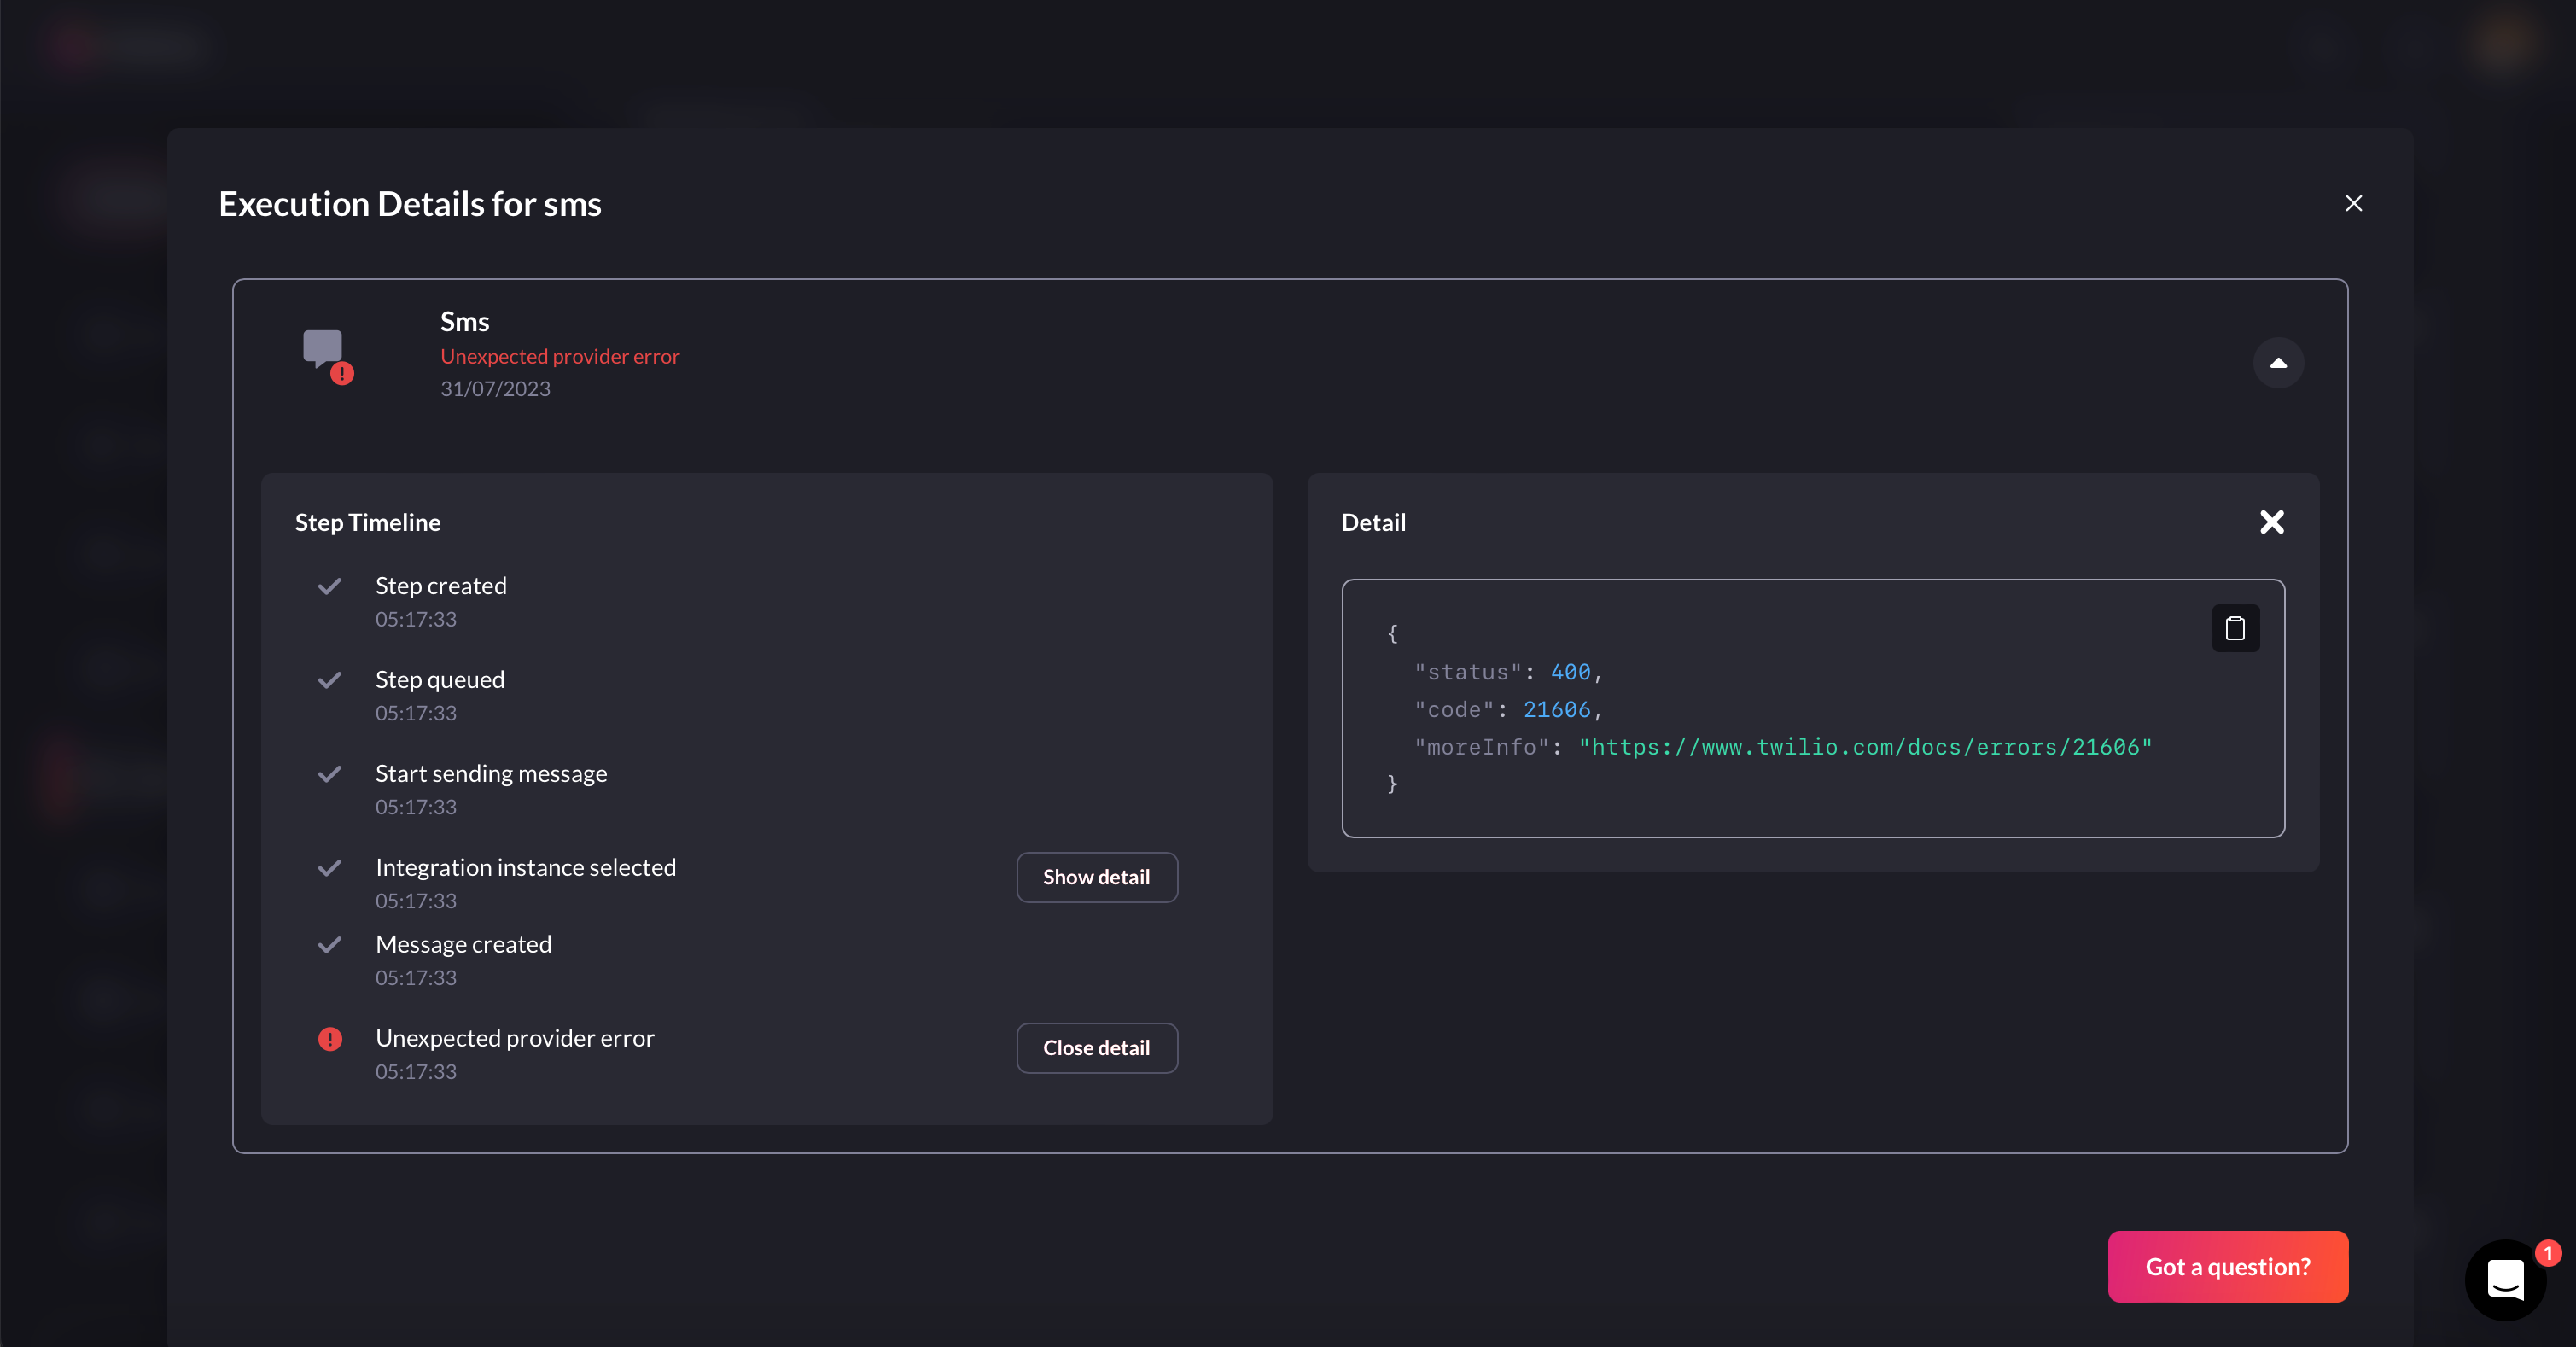Close detail for Unexpected provider error

[x=1096, y=1048]
